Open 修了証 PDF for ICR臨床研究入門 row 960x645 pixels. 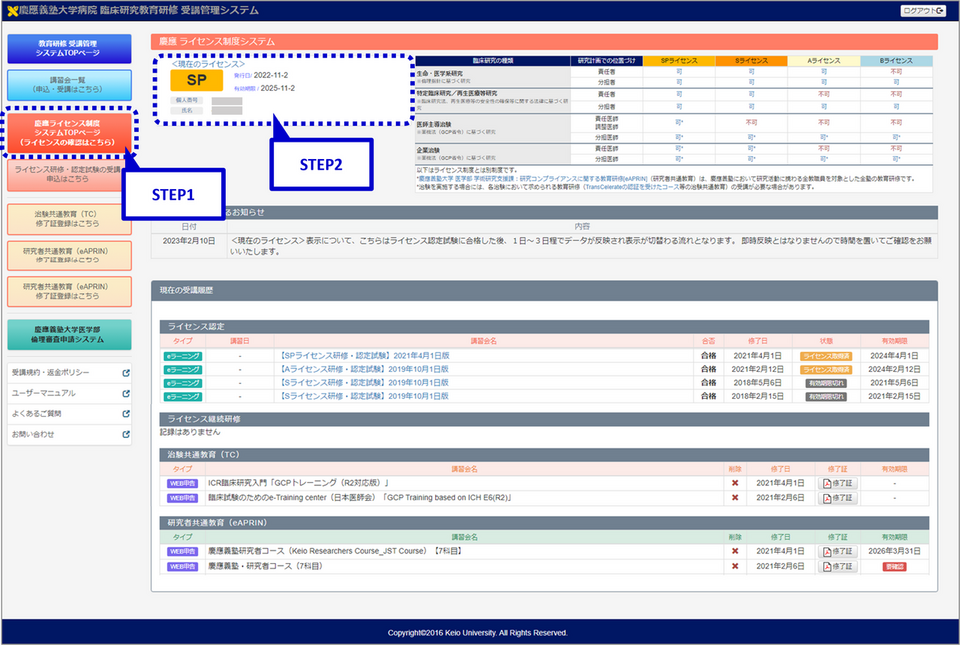[838, 483]
